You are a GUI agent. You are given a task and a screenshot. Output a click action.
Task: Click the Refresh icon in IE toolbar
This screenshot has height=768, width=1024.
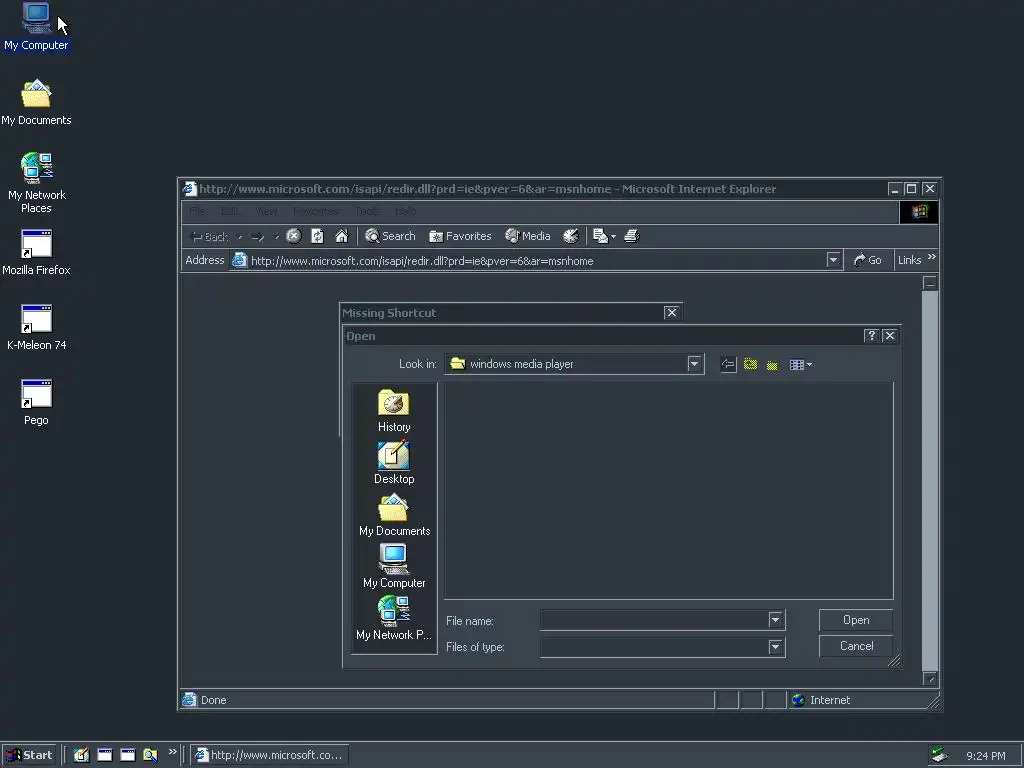coord(317,236)
